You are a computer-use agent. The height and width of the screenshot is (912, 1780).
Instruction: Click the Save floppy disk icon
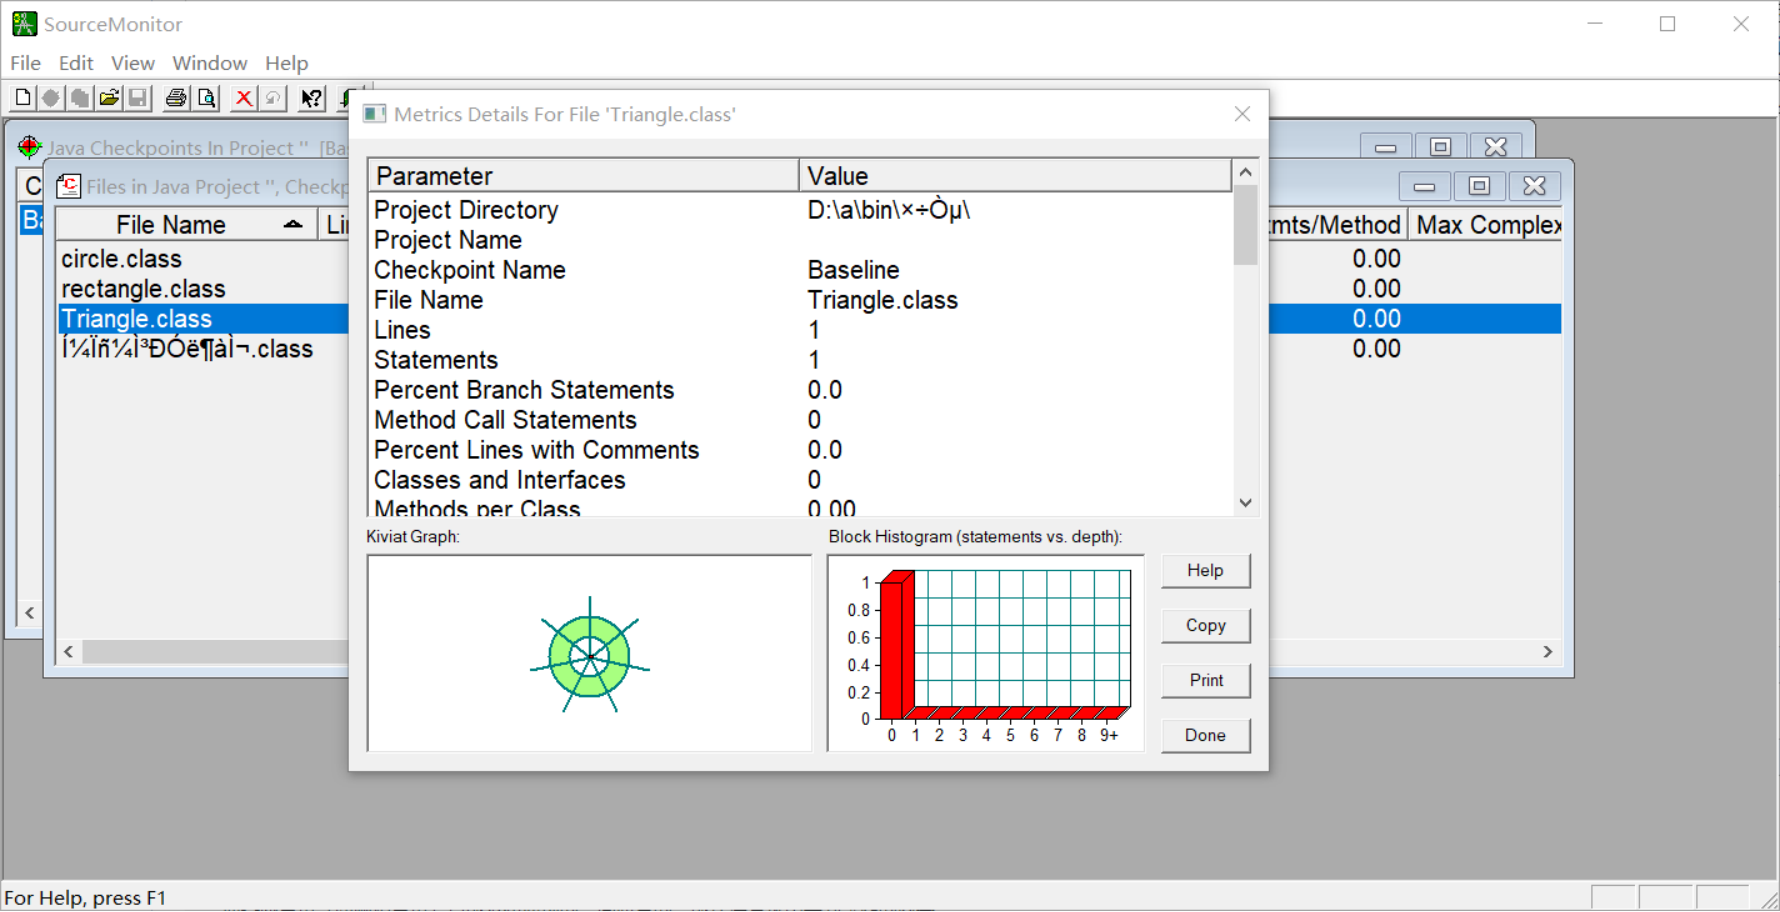click(x=138, y=98)
